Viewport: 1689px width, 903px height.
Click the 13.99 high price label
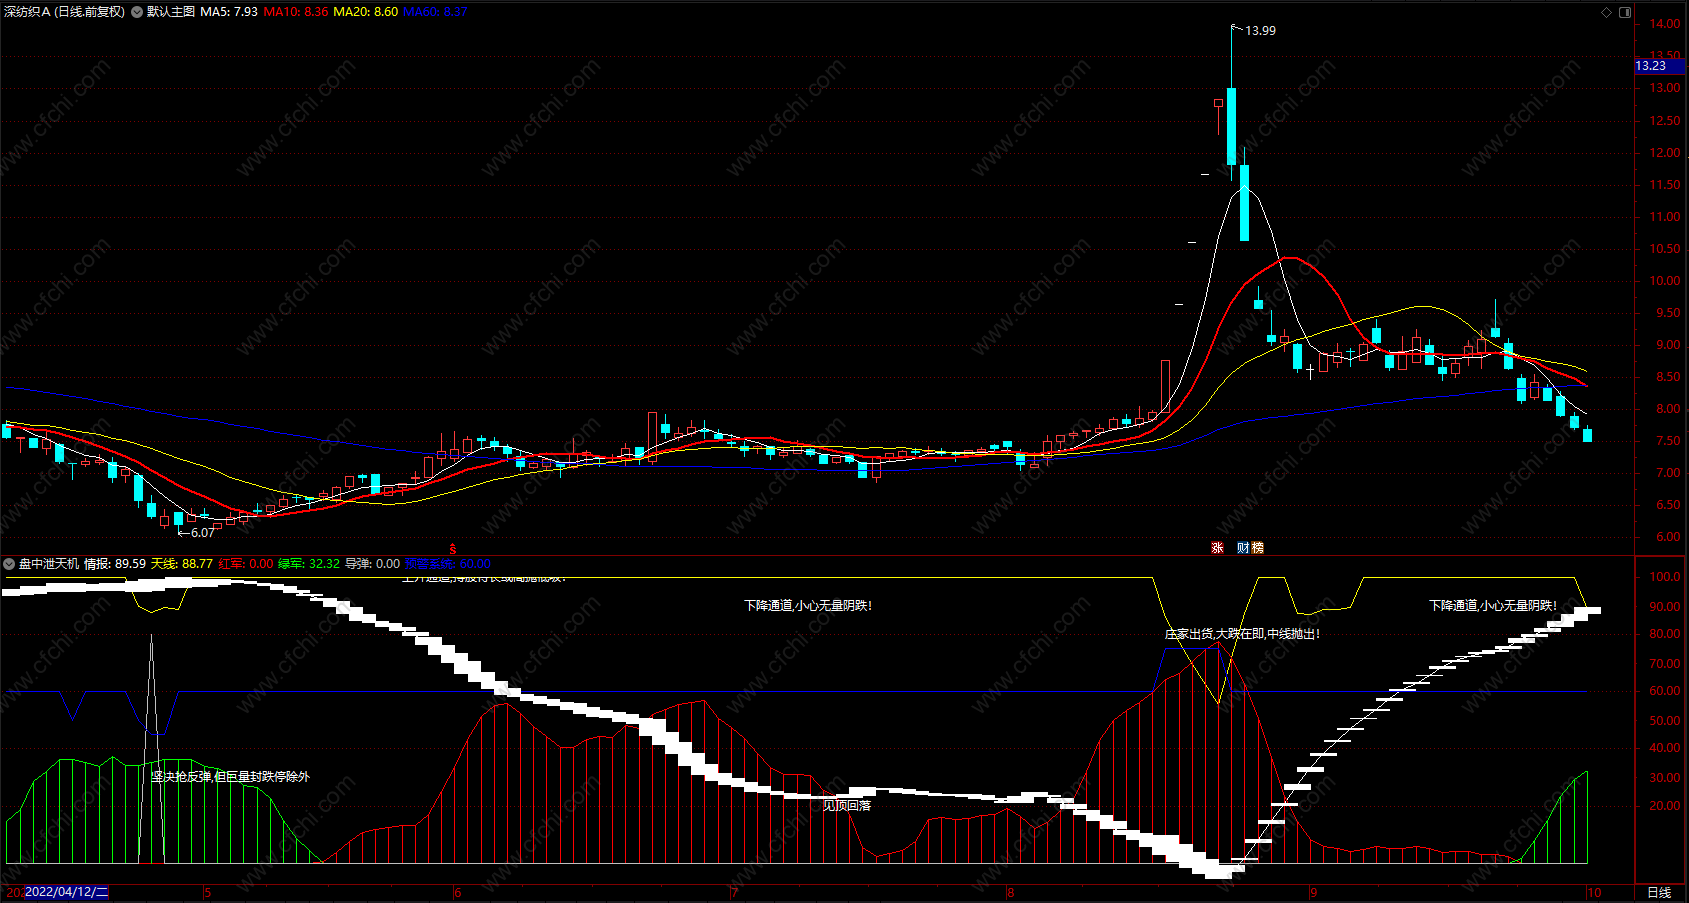[1260, 31]
